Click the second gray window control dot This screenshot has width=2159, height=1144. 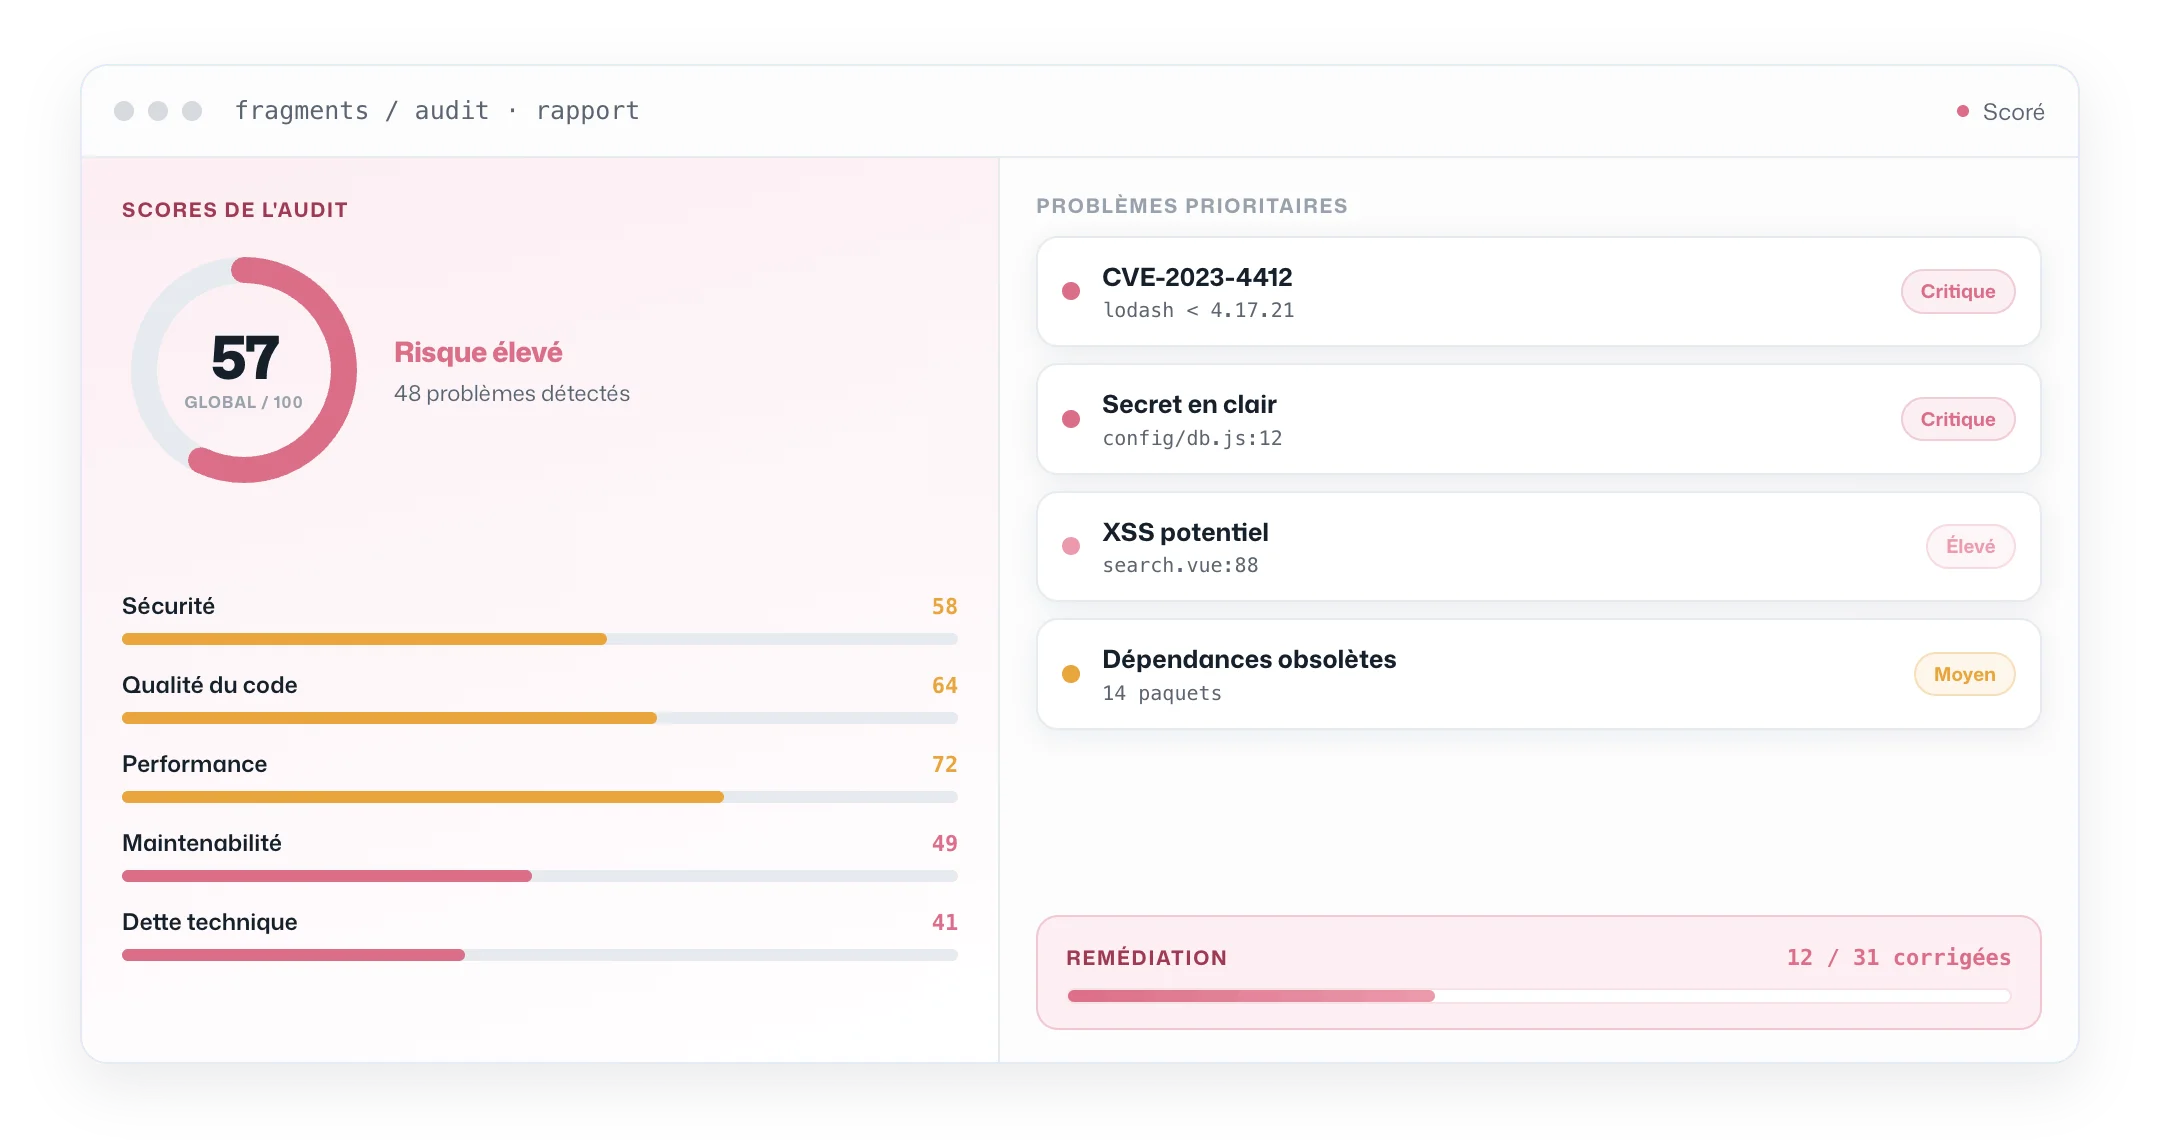click(158, 111)
